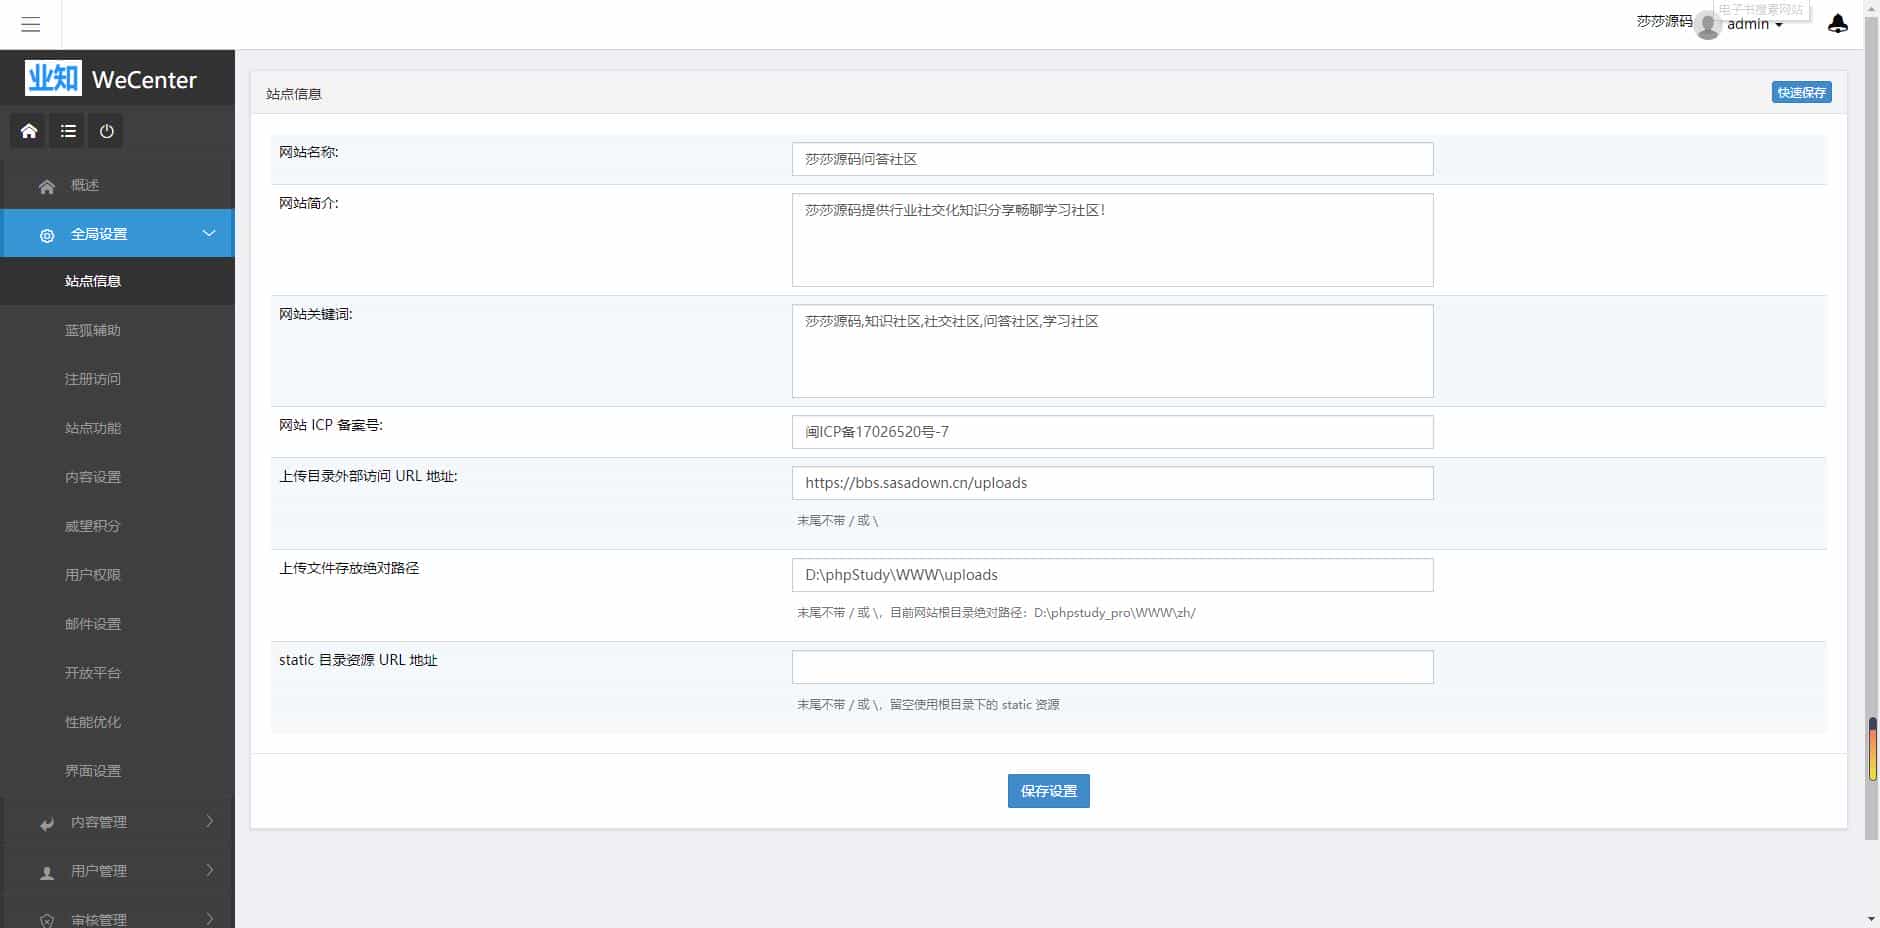Open the 概述 overview menu
This screenshot has width=1880, height=928.
click(x=117, y=185)
